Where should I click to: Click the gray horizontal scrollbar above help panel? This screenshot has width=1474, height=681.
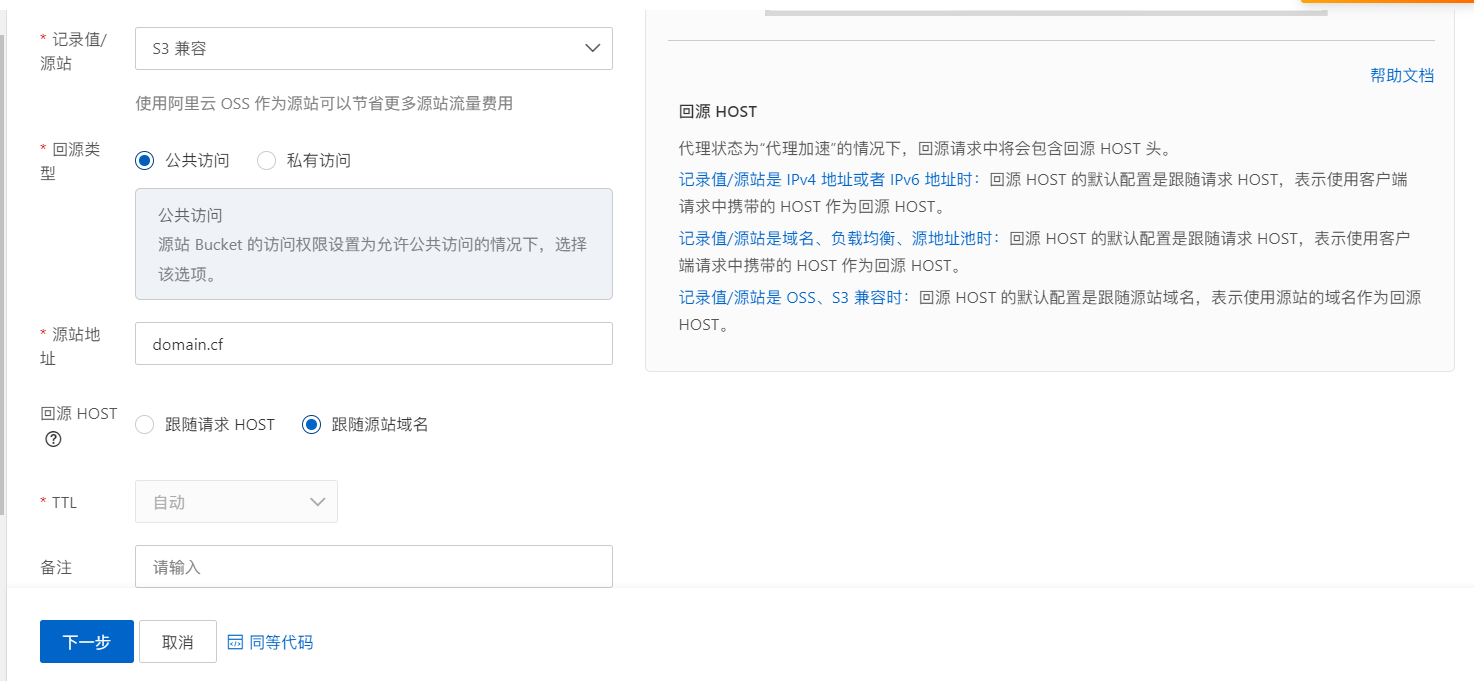click(x=1045, y=13)
